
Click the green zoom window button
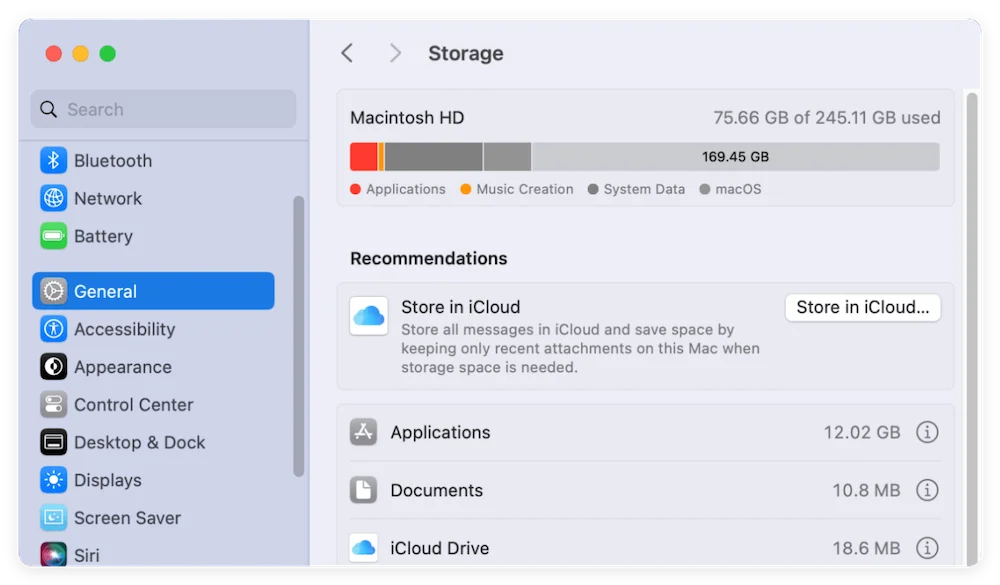[108, 54]
